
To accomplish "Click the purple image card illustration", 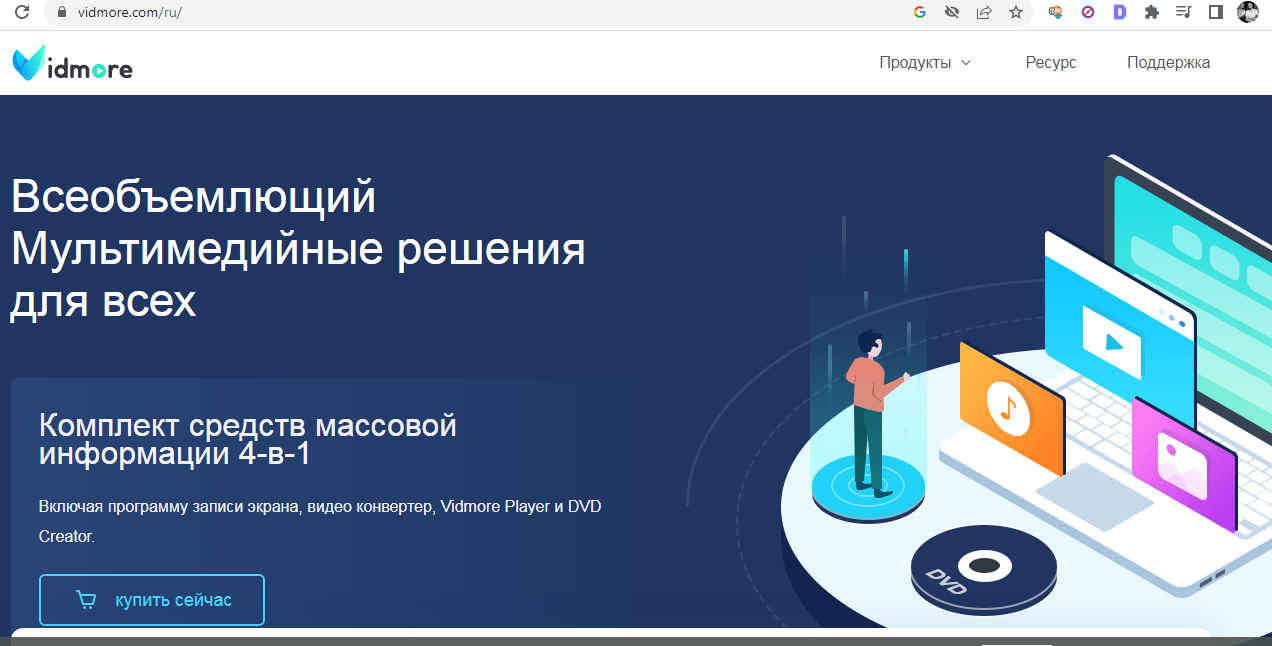I will point(1185,463).
